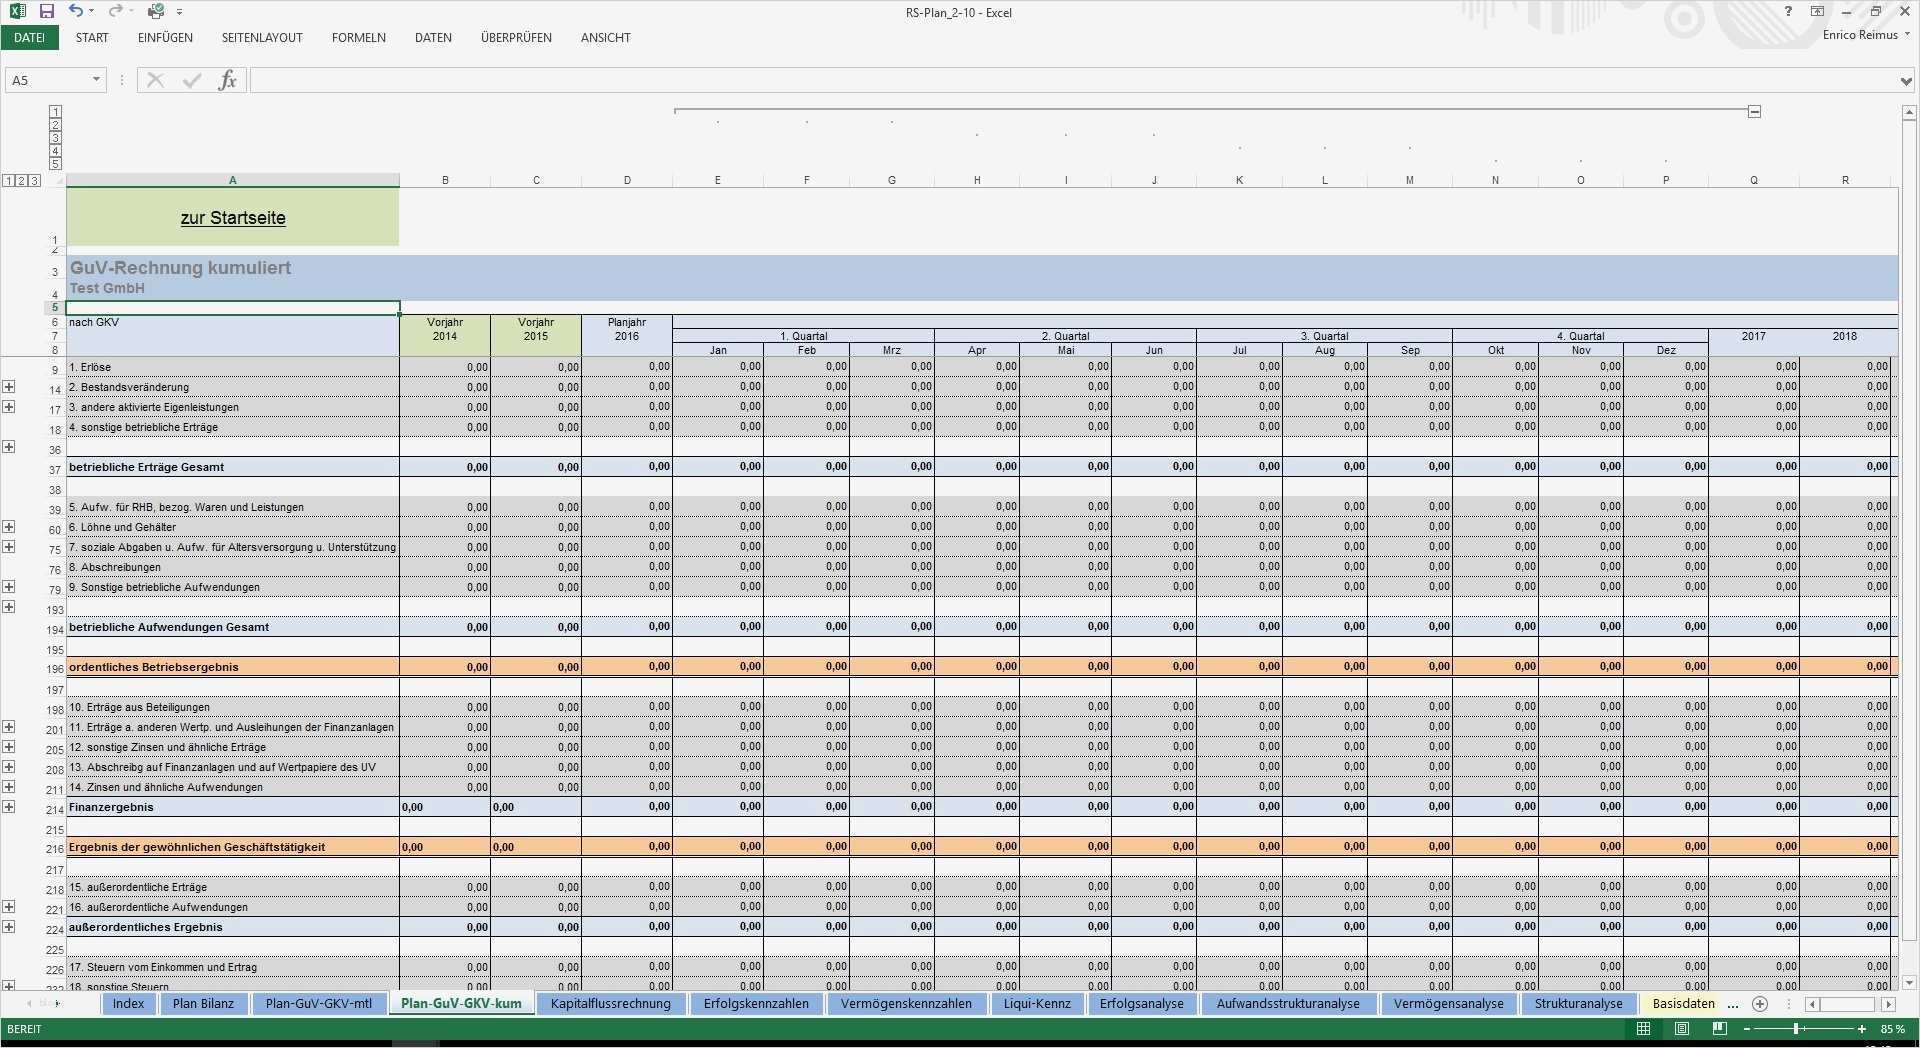Click outline level button 2
The height and width of the screenshot is (1048, 1920).
[21, 181]
